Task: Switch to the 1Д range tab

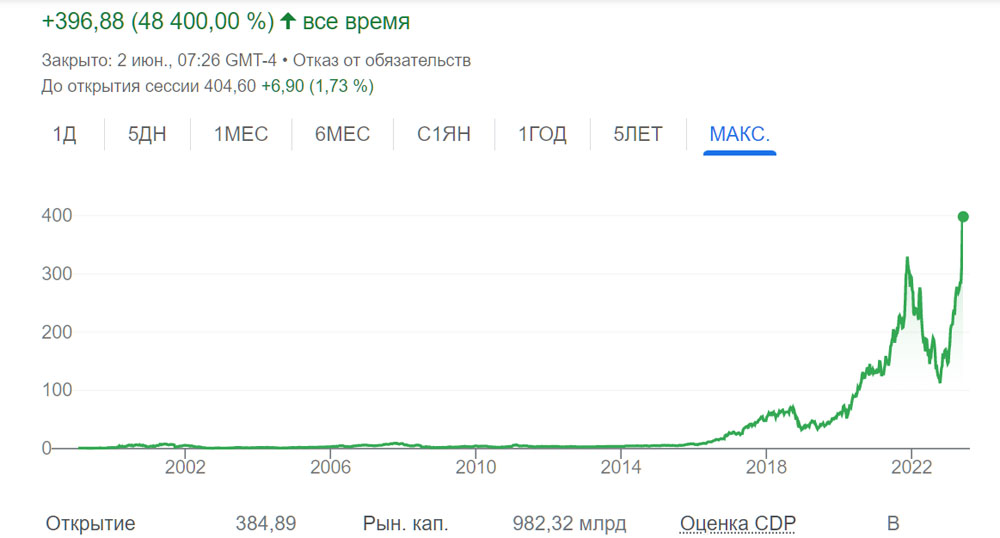Action: point(64,134)
